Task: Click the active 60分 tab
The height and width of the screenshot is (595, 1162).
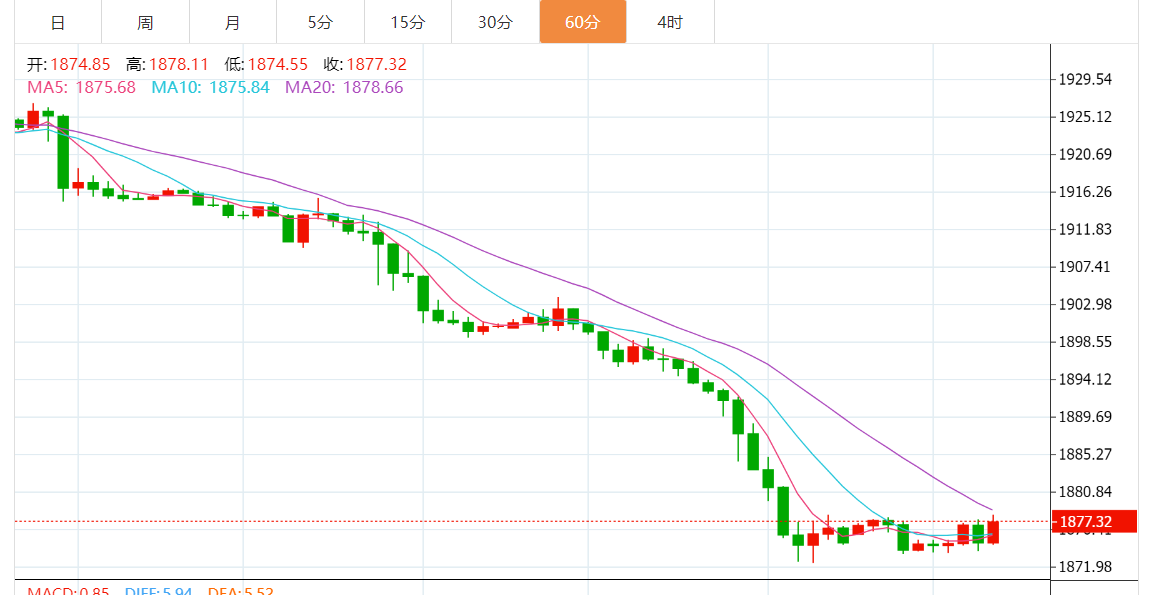Action: pos(582,22)
